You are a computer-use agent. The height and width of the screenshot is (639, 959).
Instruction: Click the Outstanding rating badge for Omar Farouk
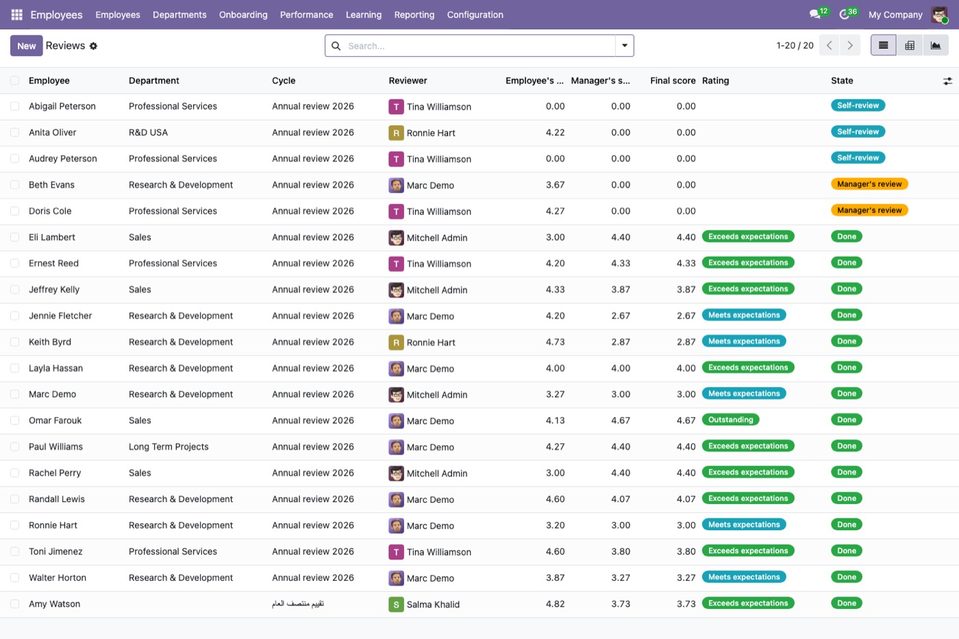[x=730, y=420]
